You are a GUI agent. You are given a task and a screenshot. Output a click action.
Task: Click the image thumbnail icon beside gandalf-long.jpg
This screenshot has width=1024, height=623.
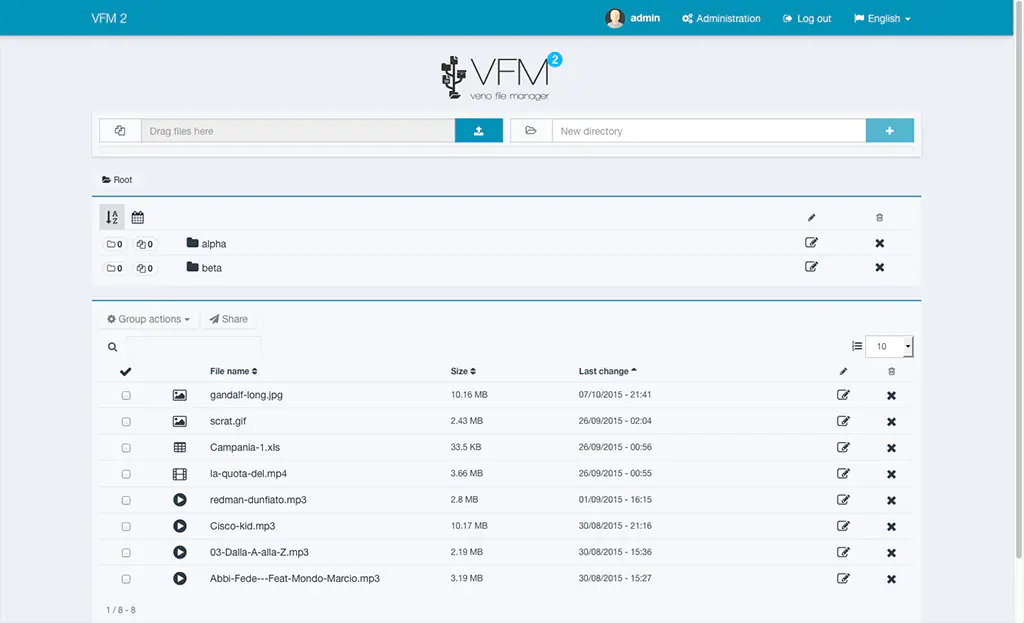click(x=179, y=395)
